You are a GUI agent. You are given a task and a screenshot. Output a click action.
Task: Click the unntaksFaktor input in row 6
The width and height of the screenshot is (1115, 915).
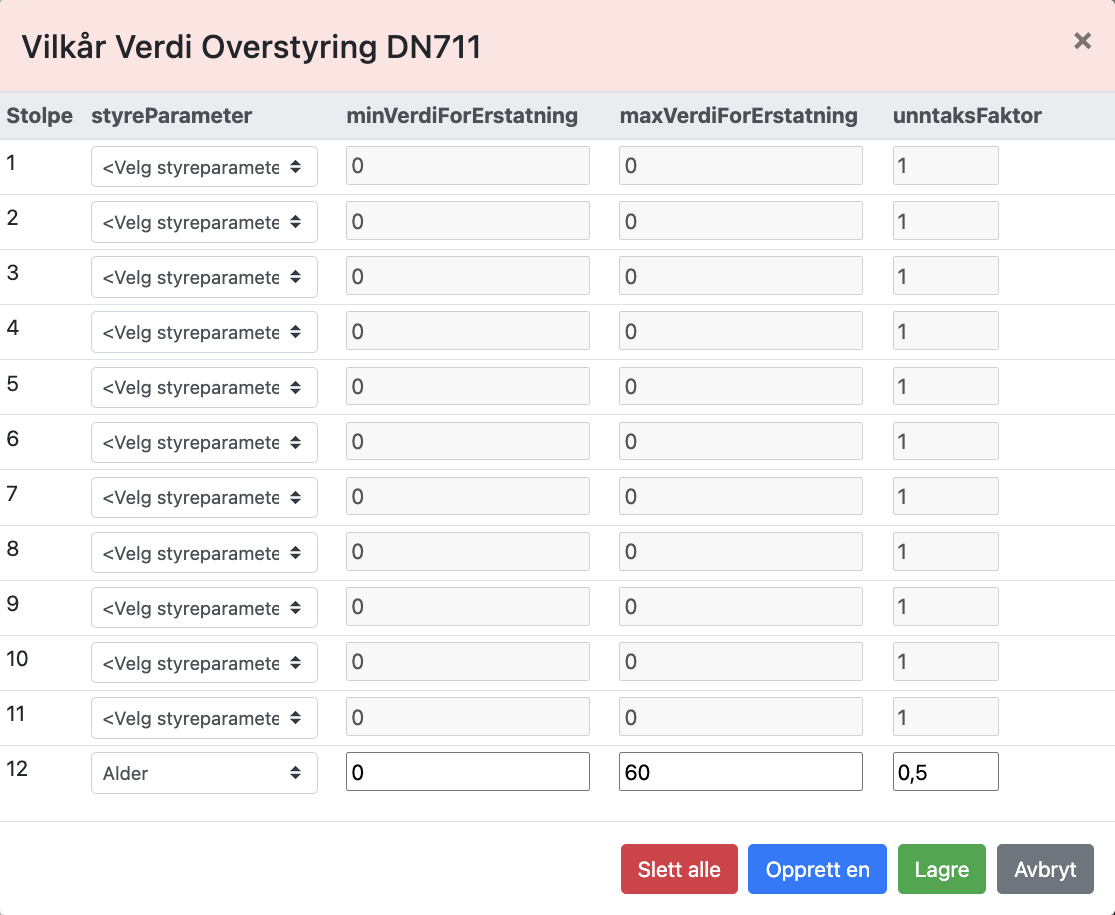tap(945, 442)
